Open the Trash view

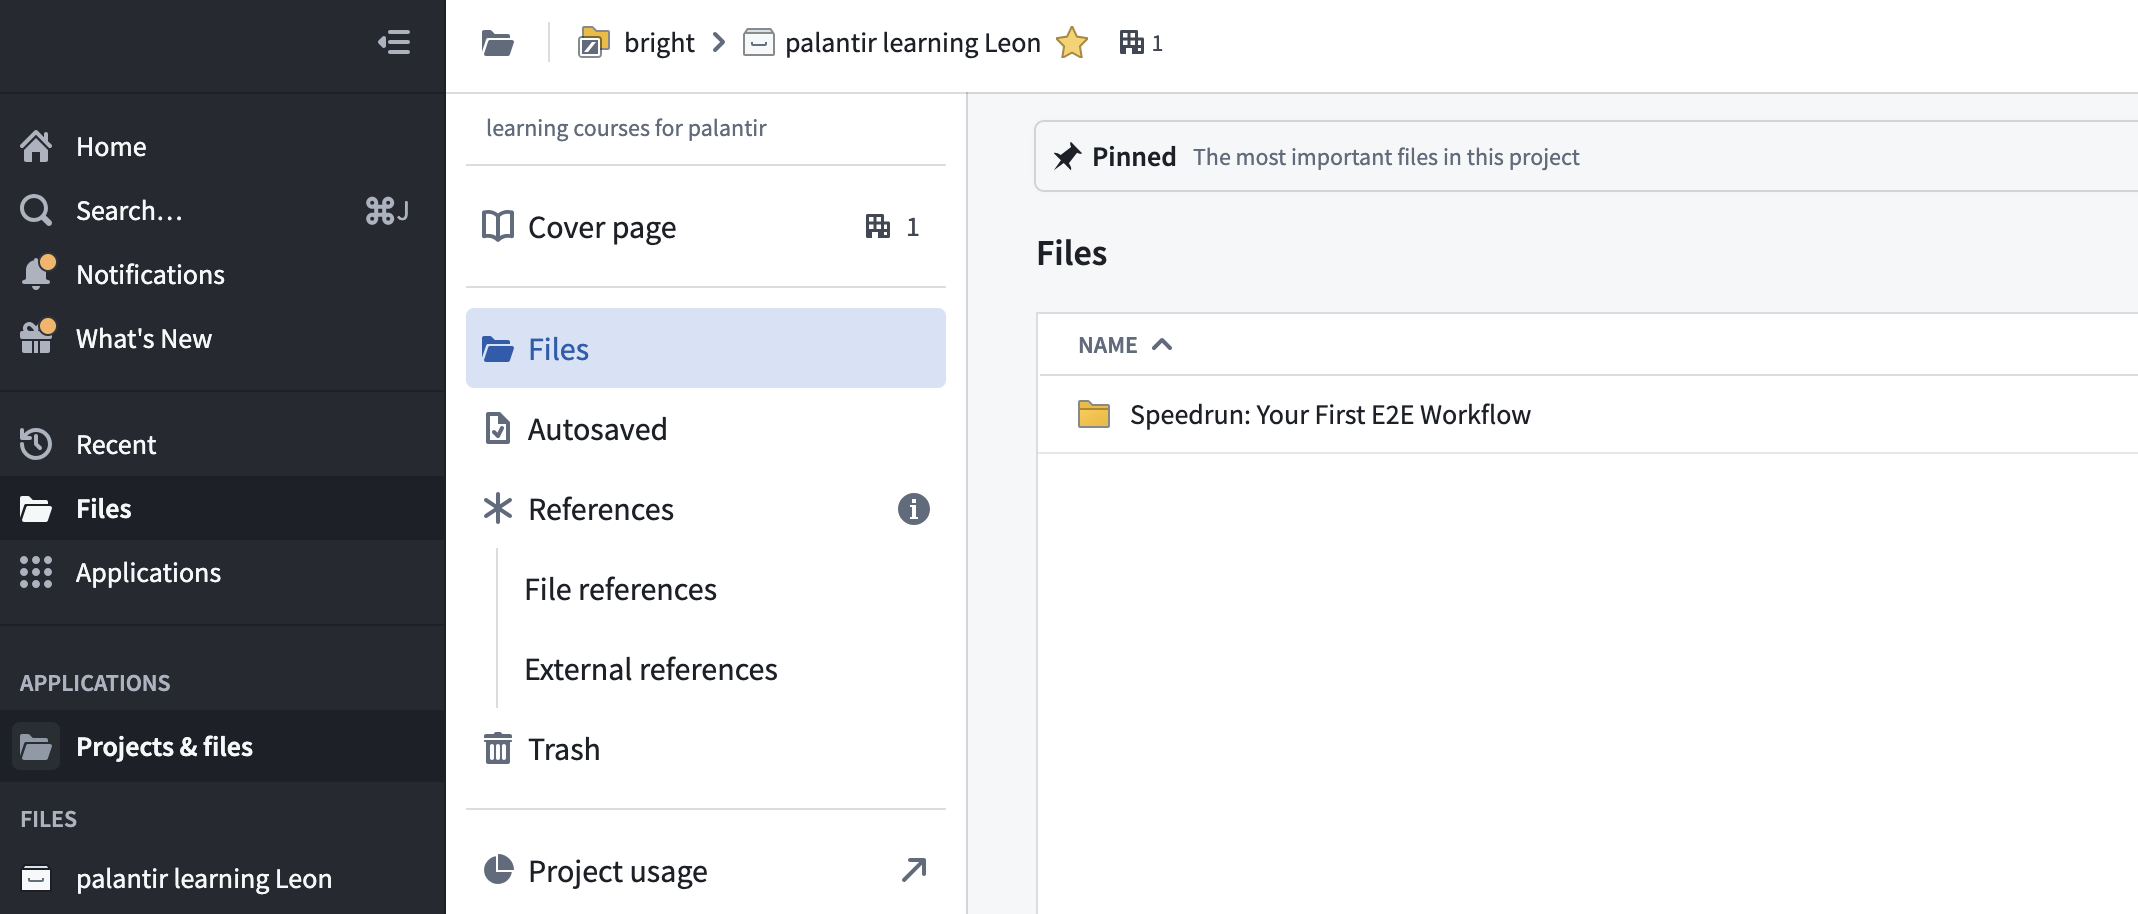pos(563,749)
